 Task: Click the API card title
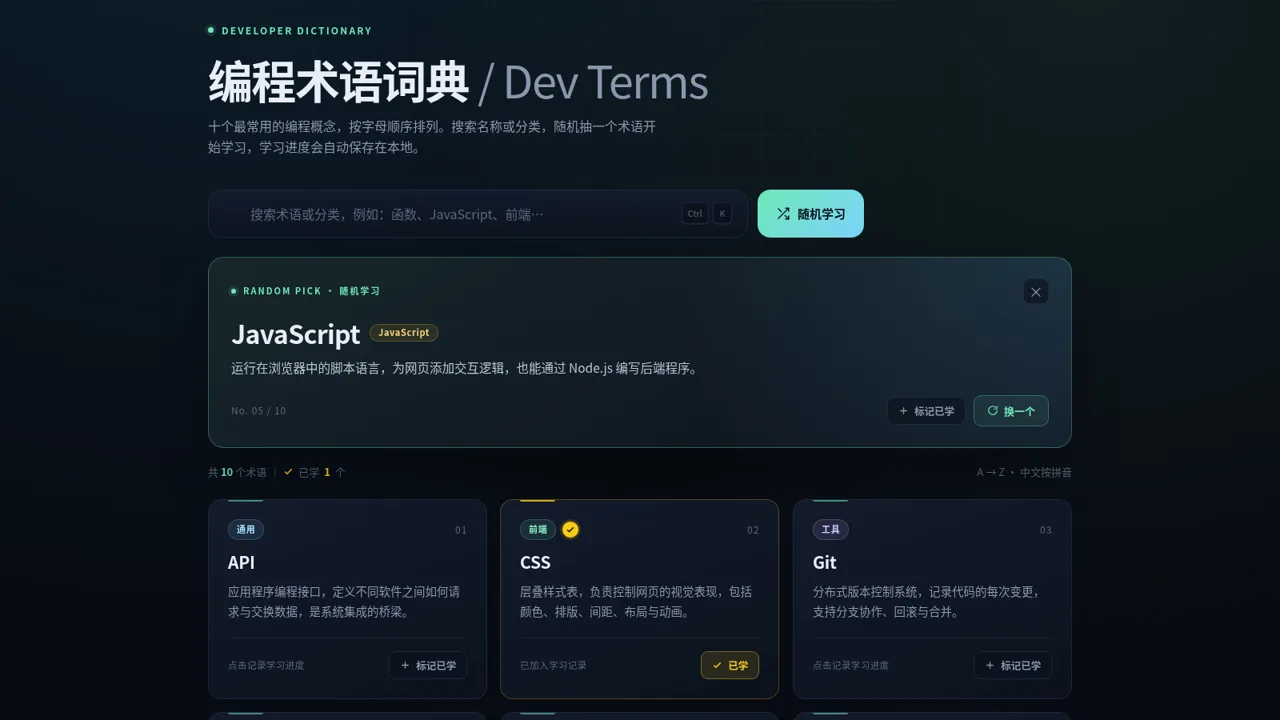click(x=241, y=562)
